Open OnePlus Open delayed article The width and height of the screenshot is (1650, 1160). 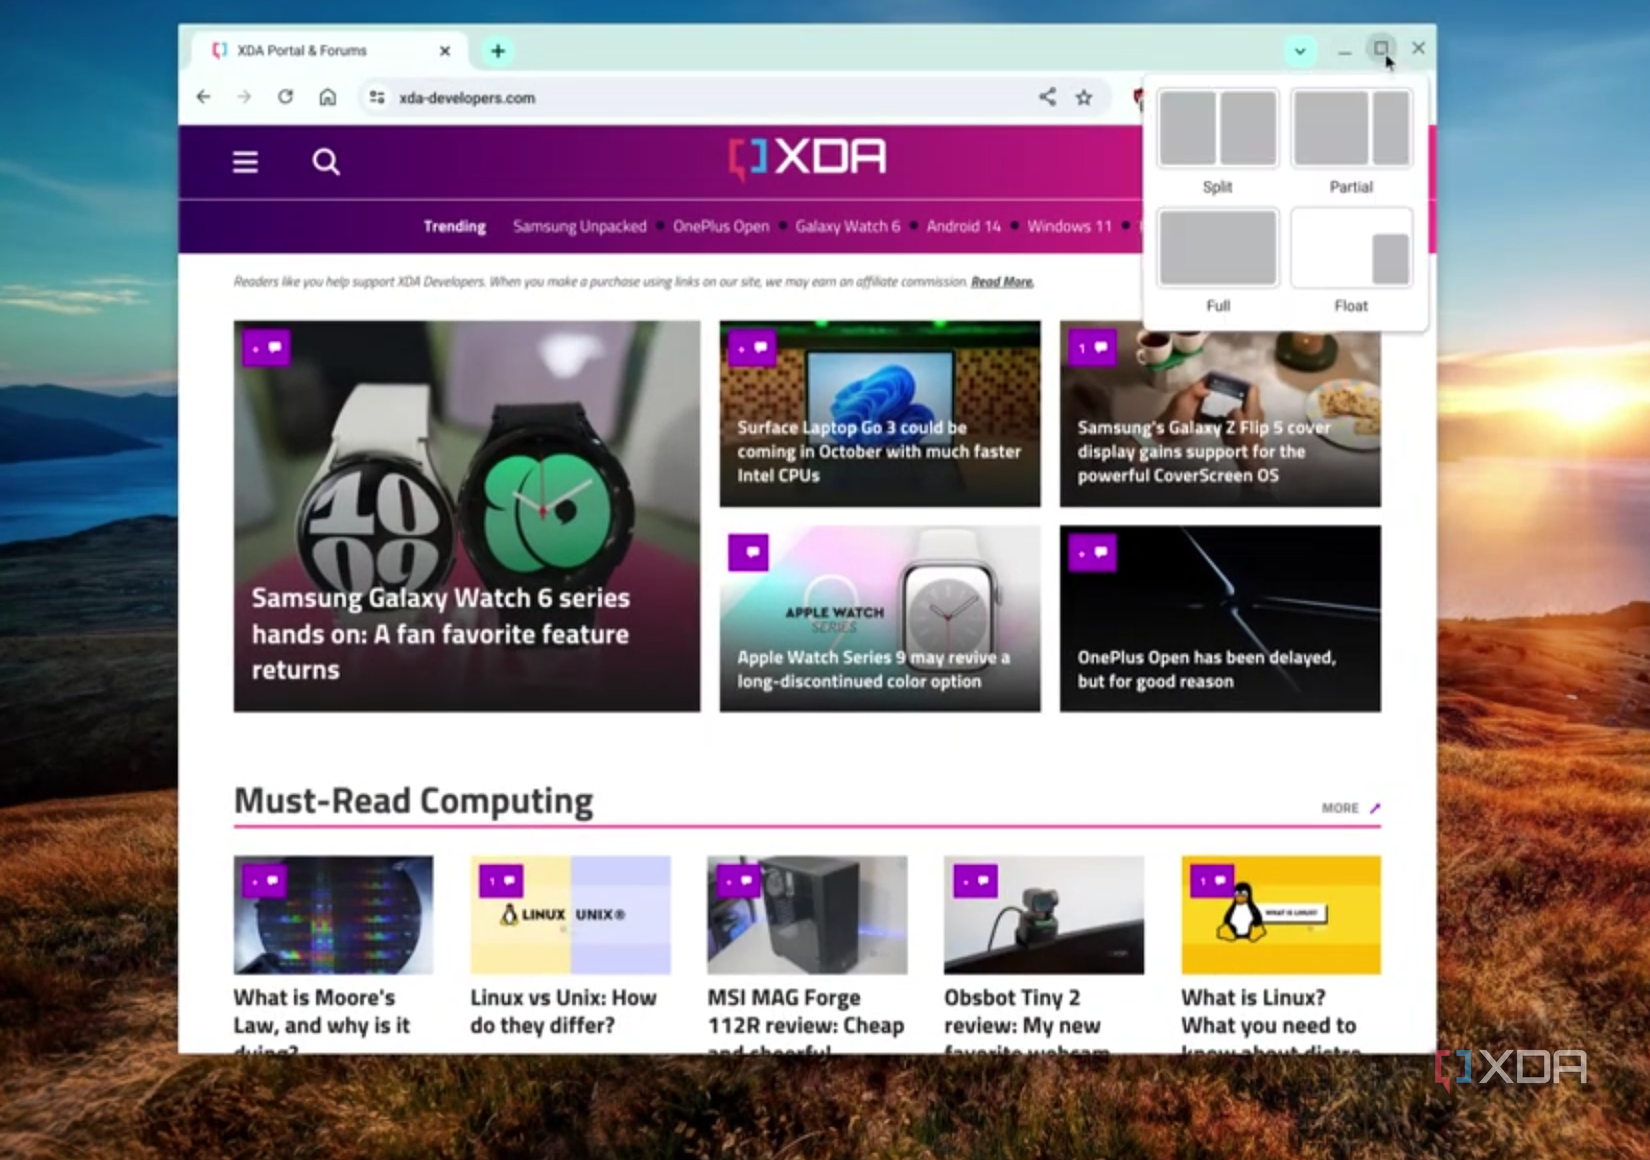1220,619
